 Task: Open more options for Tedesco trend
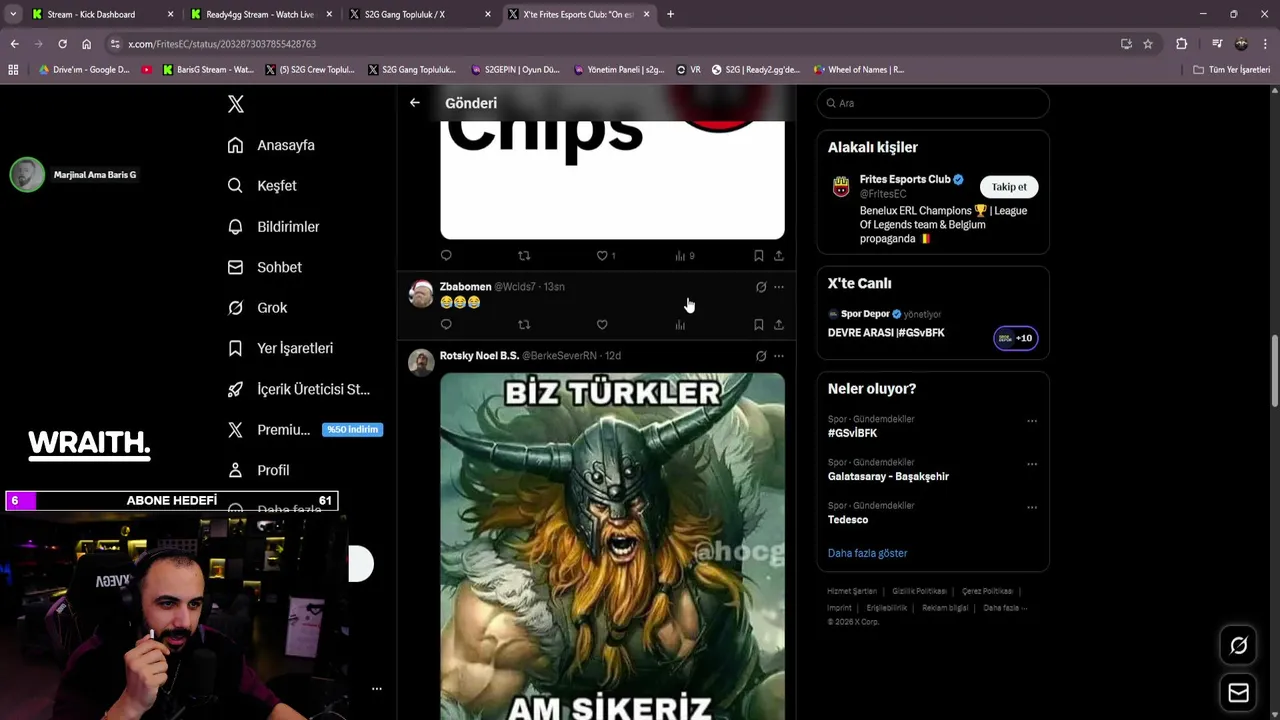point(1032,507)
